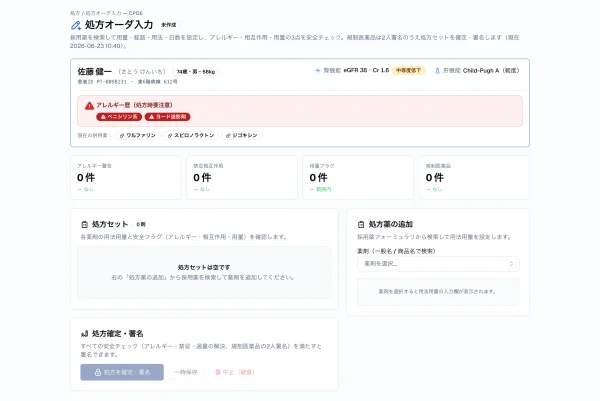Click the 規制医薬品 0件 summary card
600x401 pixels.
pyautogui.click(x=474, y=177)
